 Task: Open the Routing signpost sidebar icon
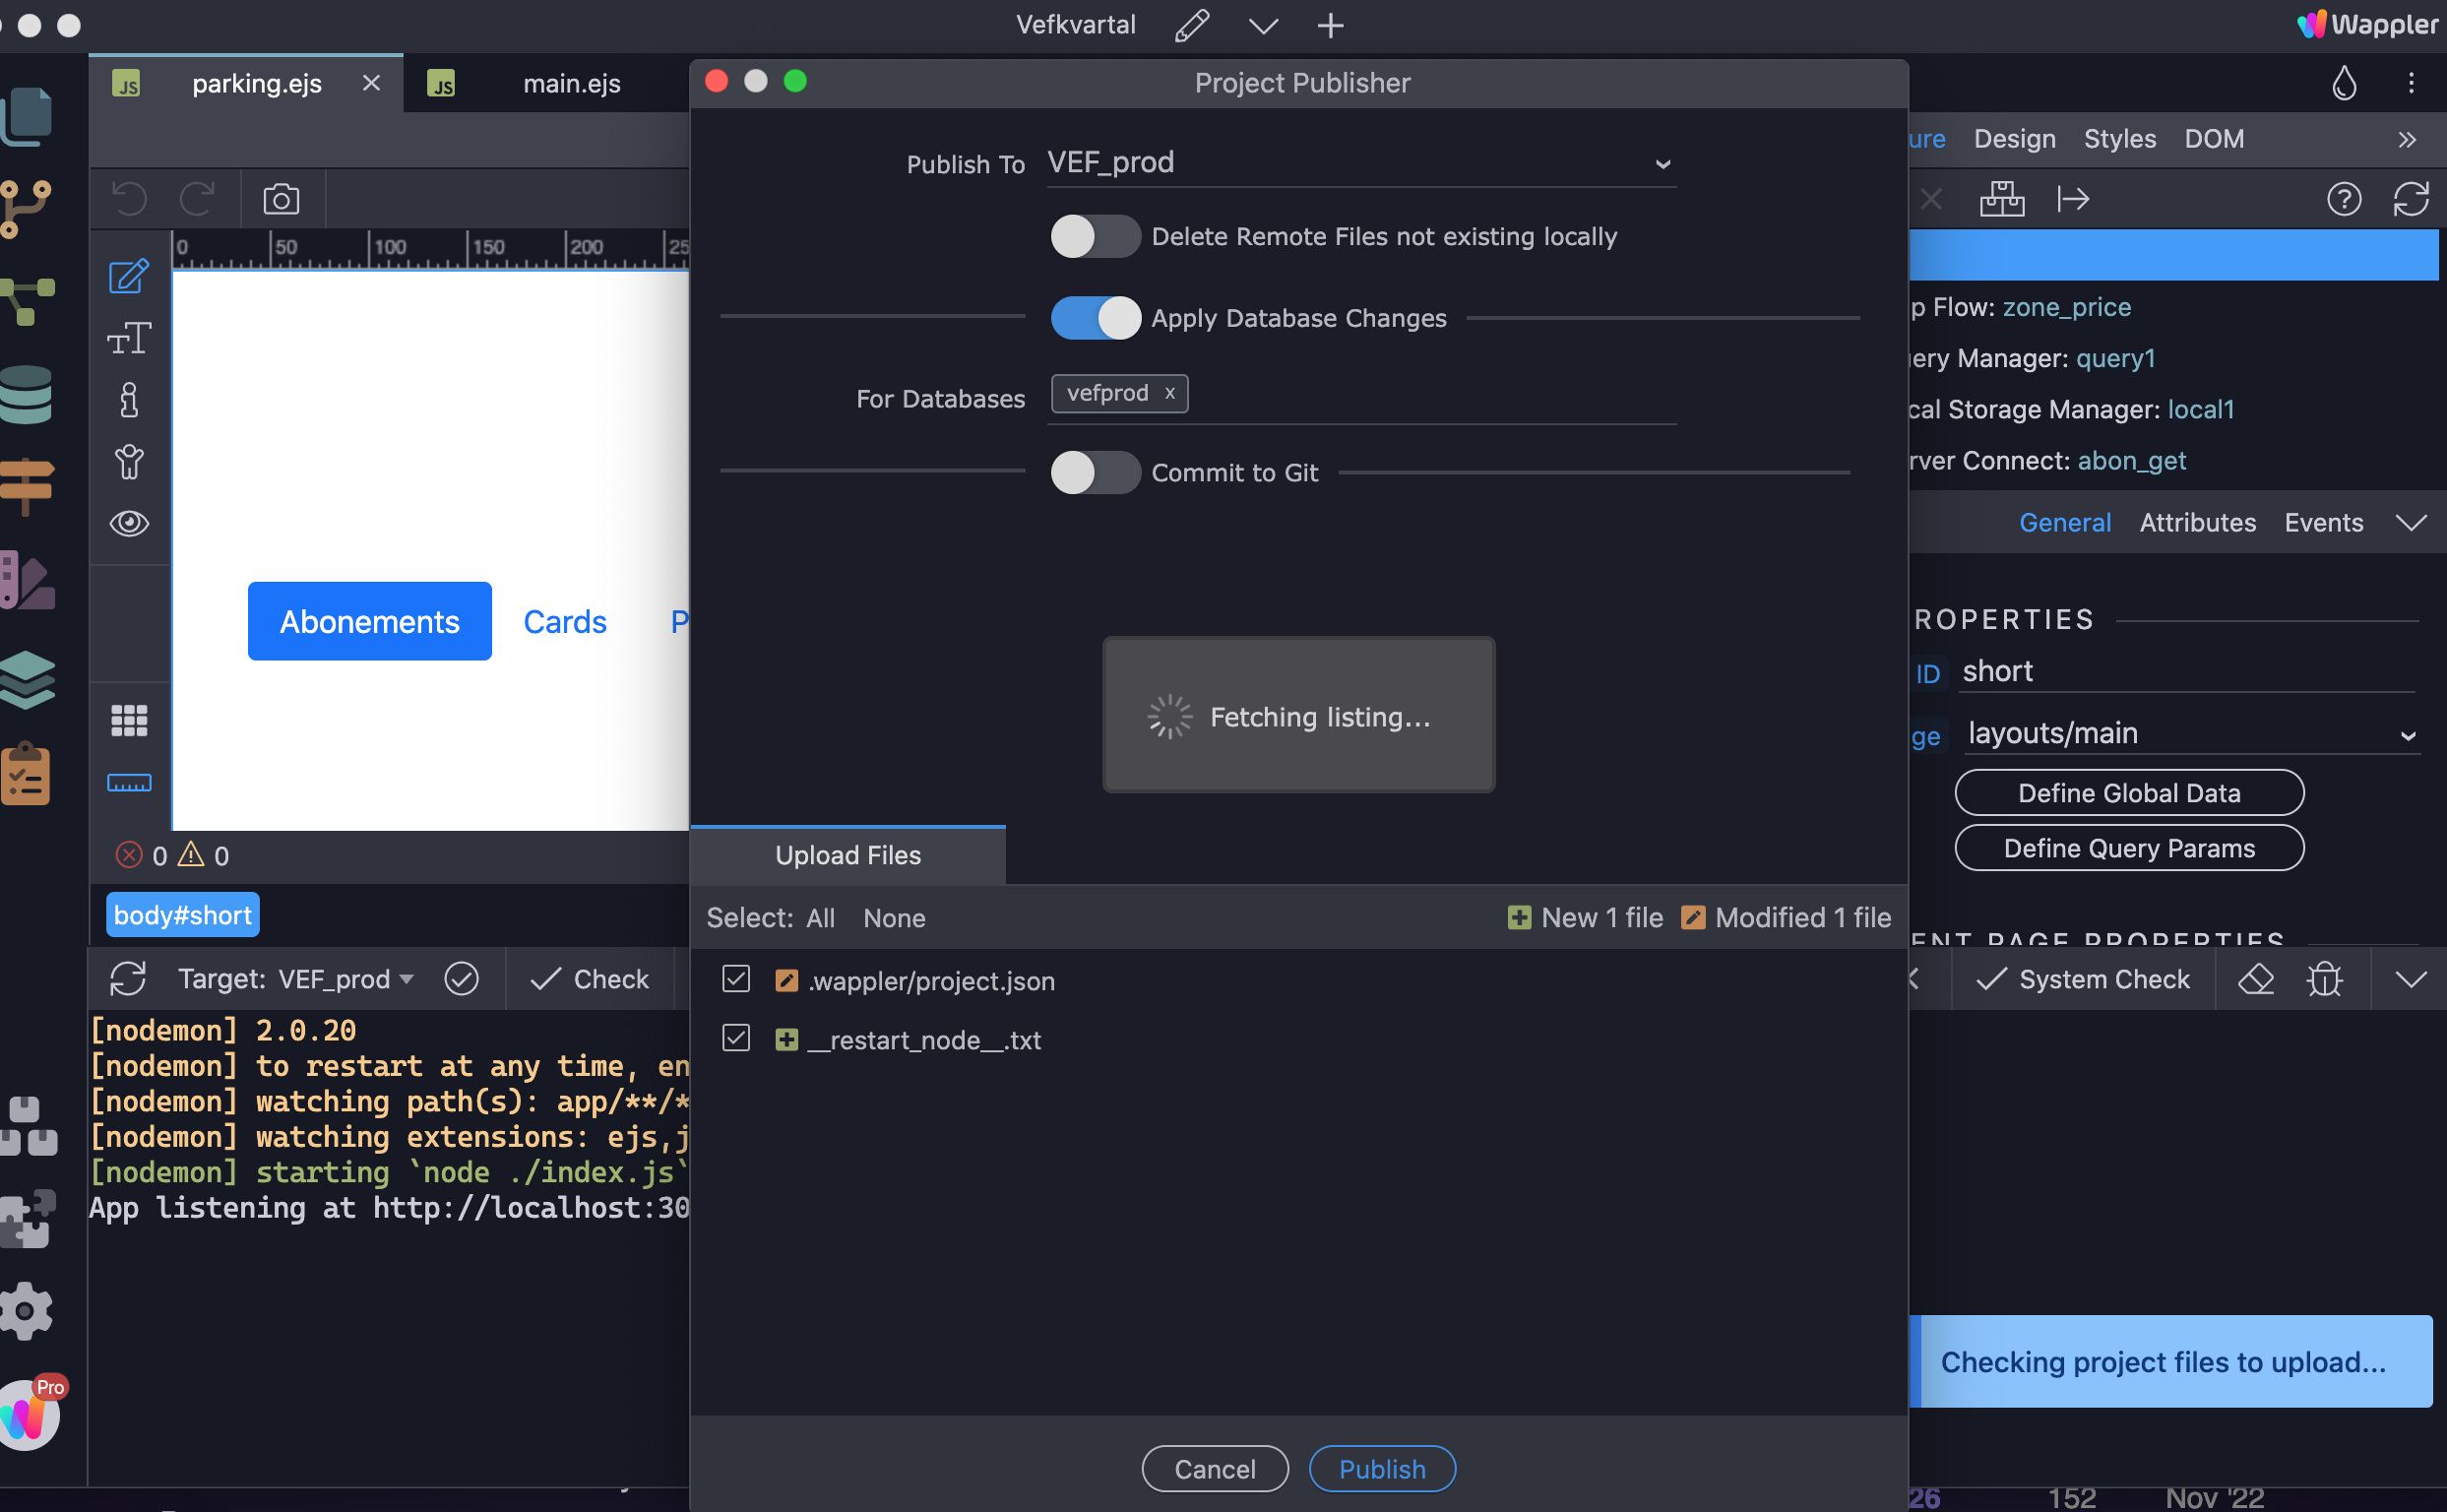[x=26, y=486]
